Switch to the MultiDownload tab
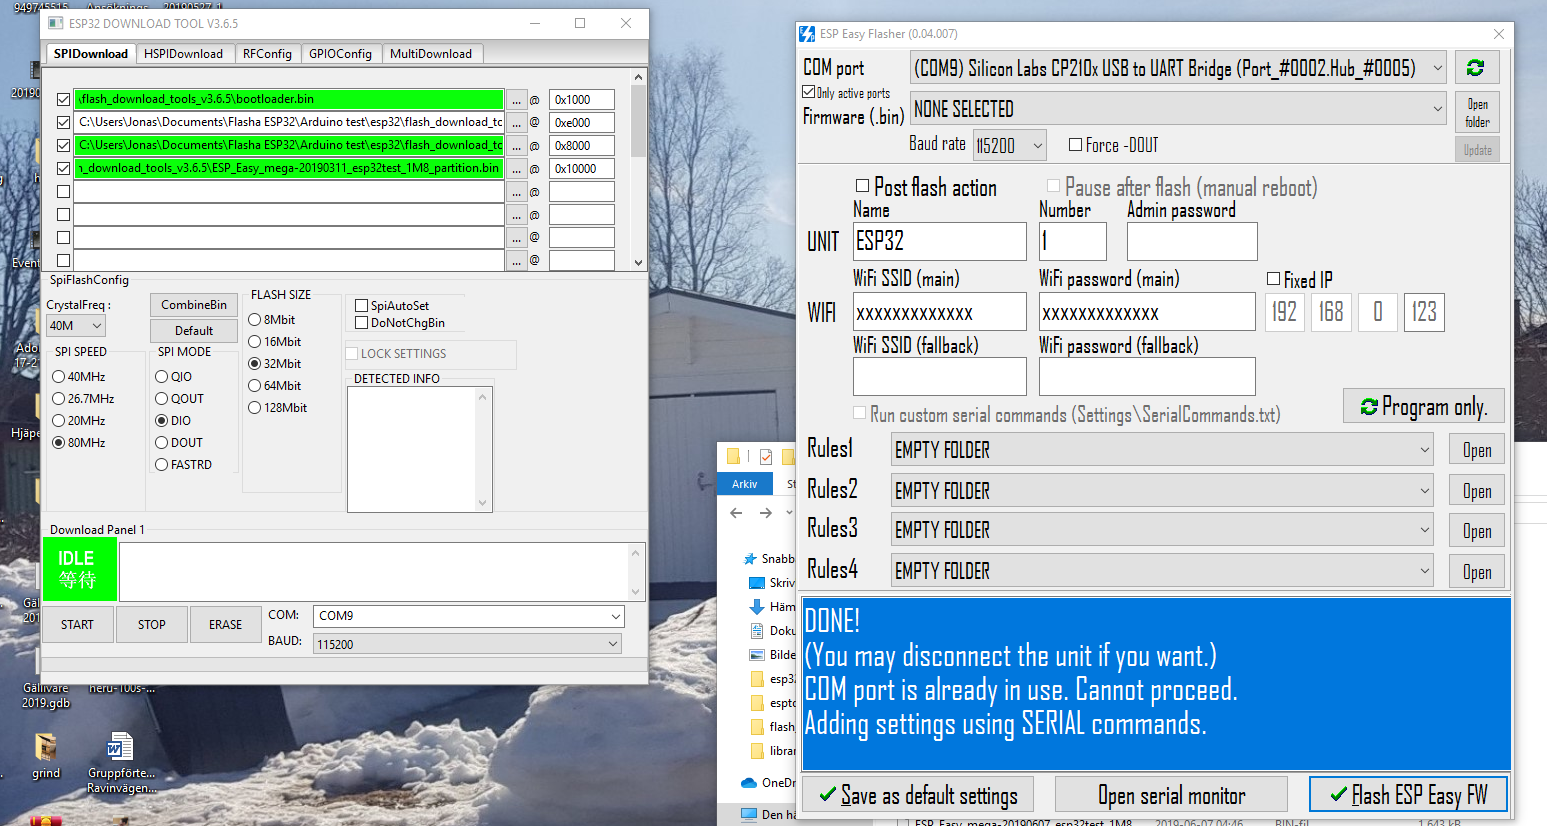This screenshot has width=1547, height=826. coord(431,54)
